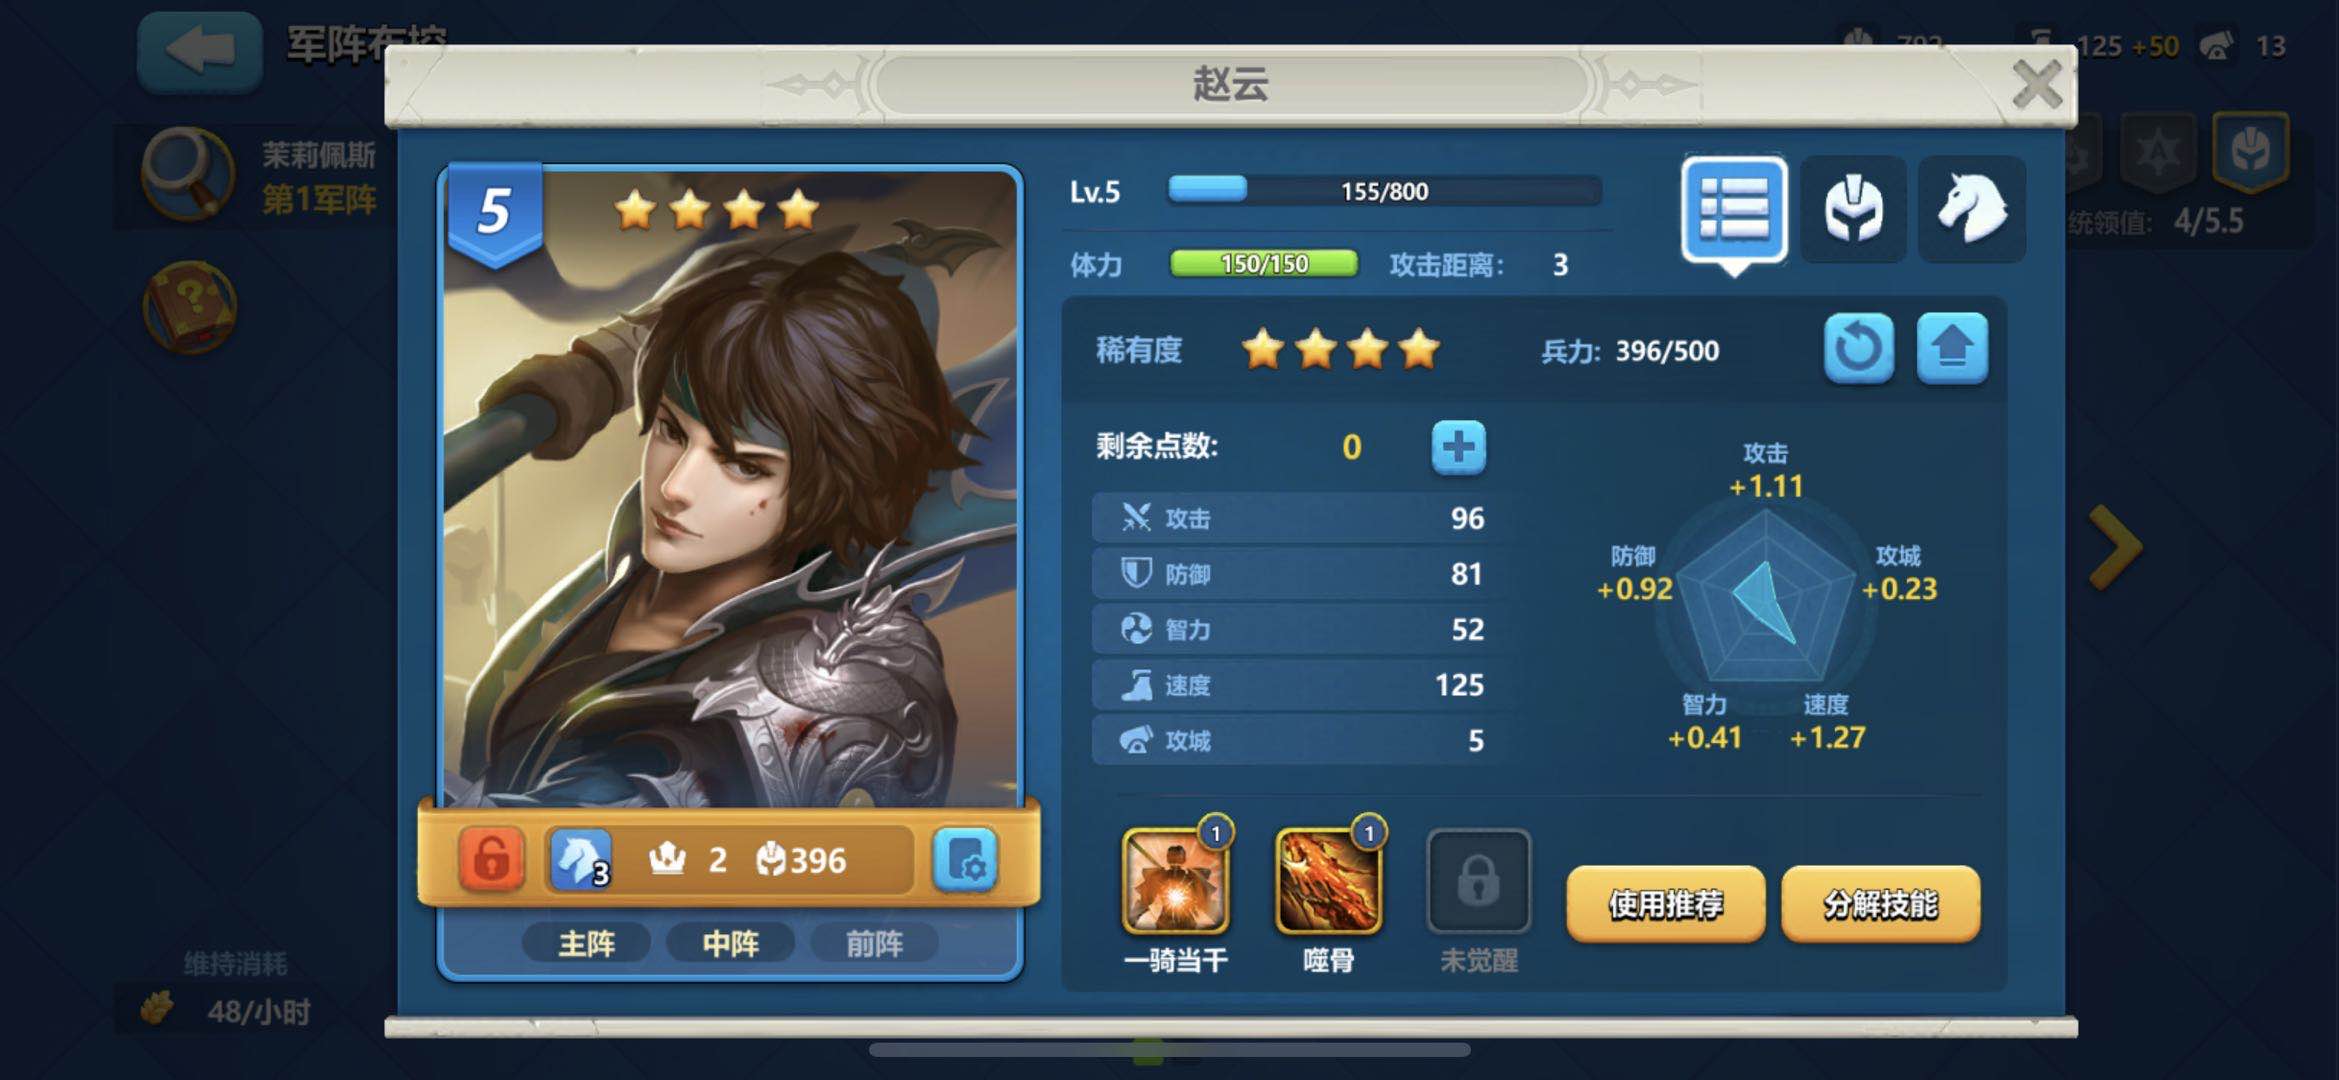Switch to the horse mount tab
Image resolution: width=2339 pixels, height=1080 pixels.
[1972, 210]
